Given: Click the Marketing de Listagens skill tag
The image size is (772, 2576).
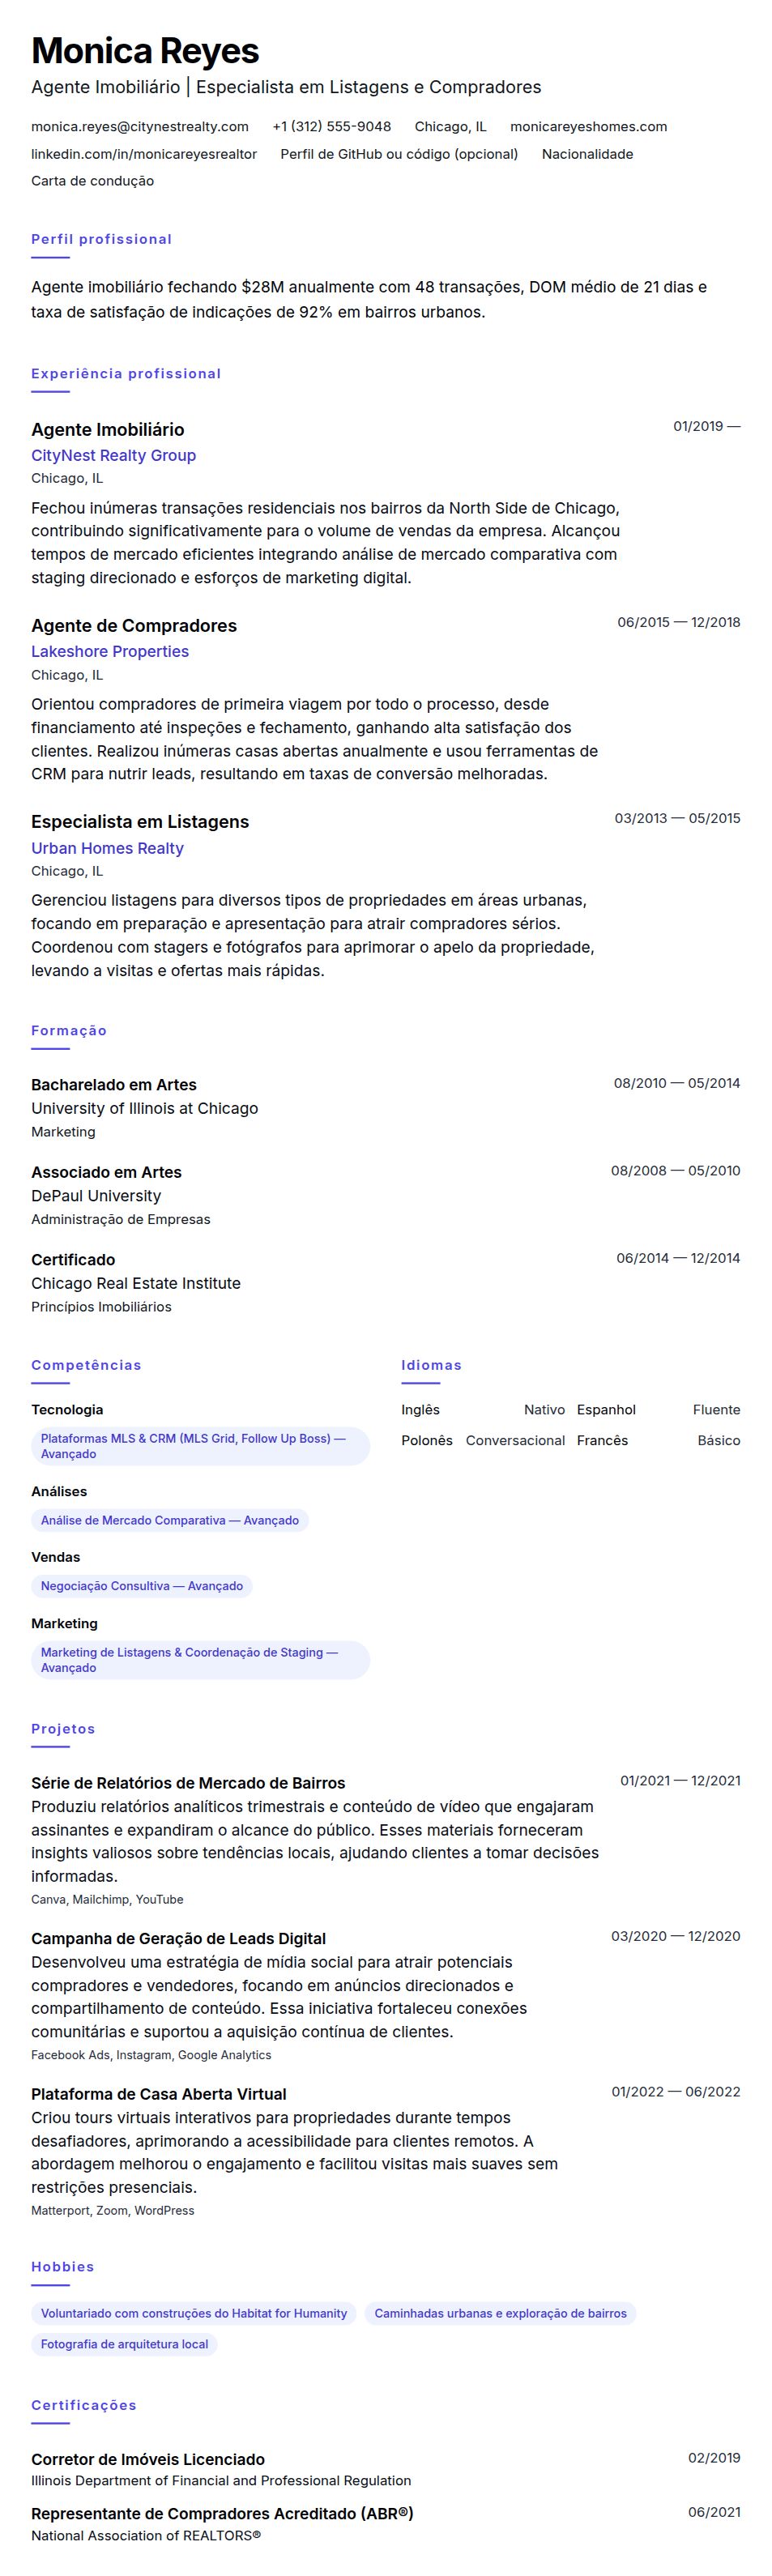Looking at the screenshot, I should 200,1660.
